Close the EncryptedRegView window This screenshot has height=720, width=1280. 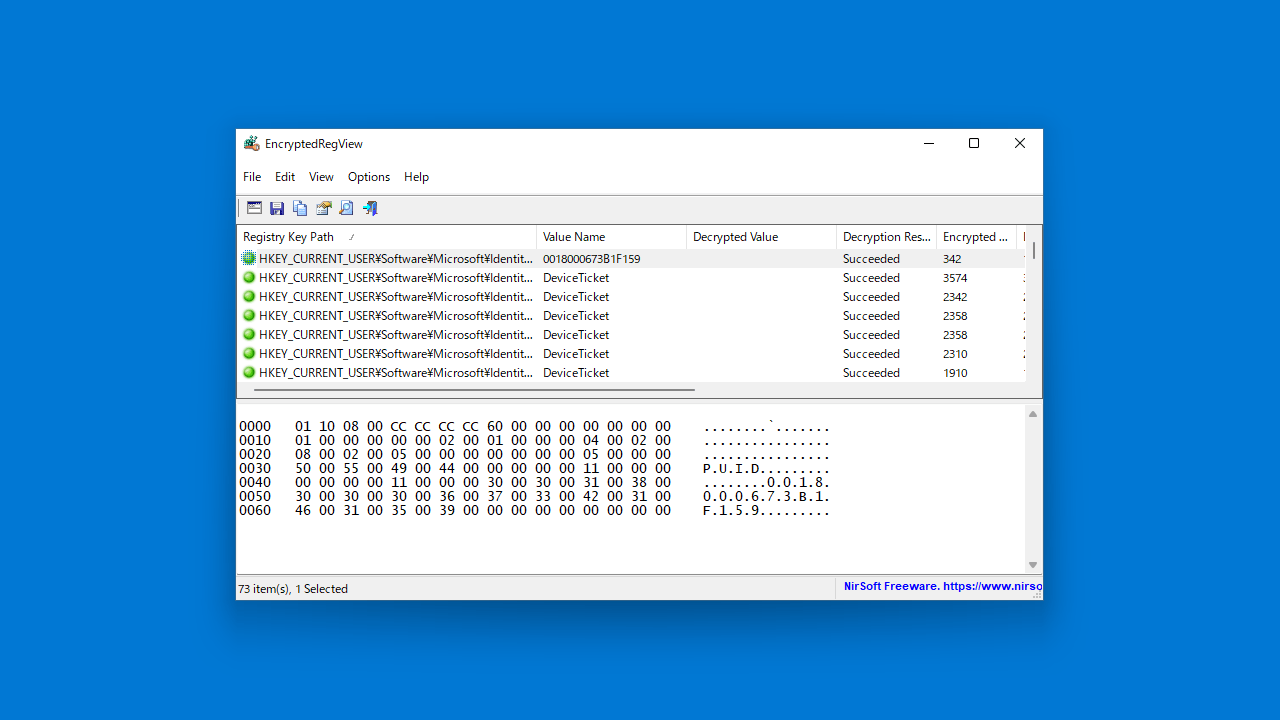click(1020, 143)
